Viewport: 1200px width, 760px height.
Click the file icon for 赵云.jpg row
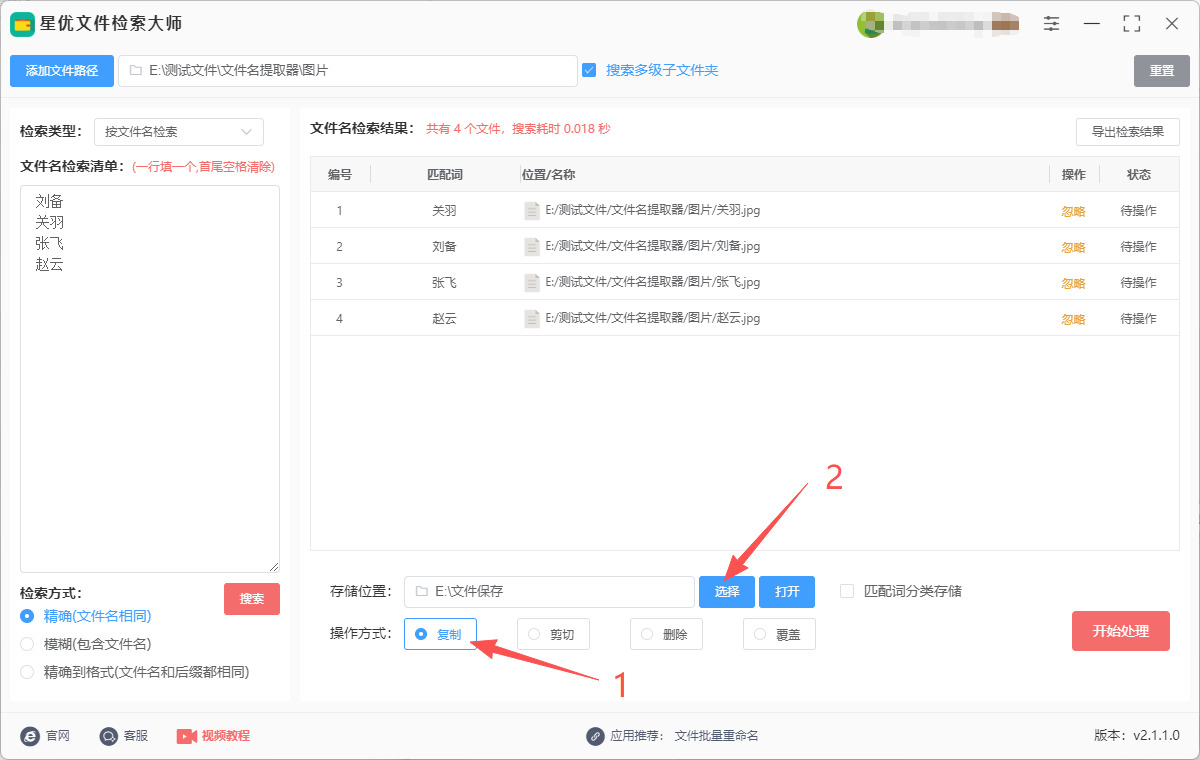coord(532,319)
